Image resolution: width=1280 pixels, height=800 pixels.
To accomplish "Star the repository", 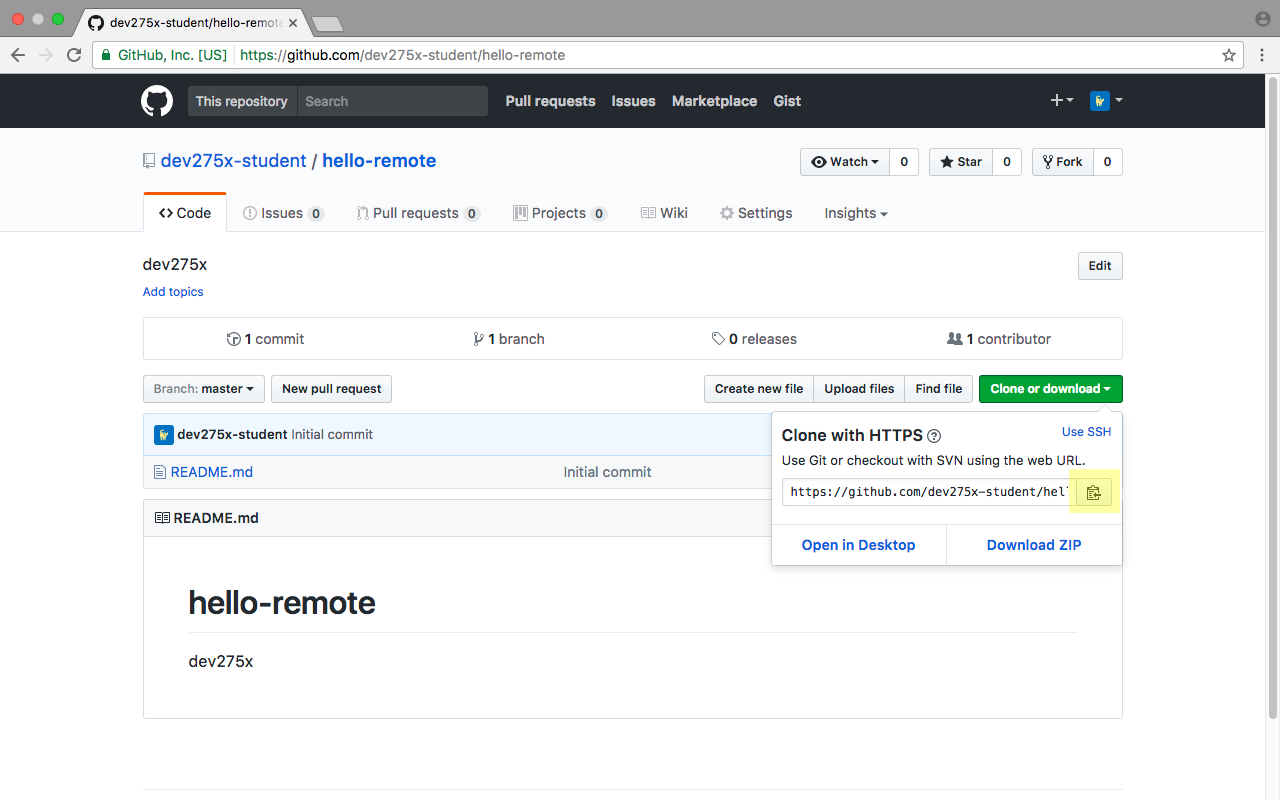I will tap(960, 162).
